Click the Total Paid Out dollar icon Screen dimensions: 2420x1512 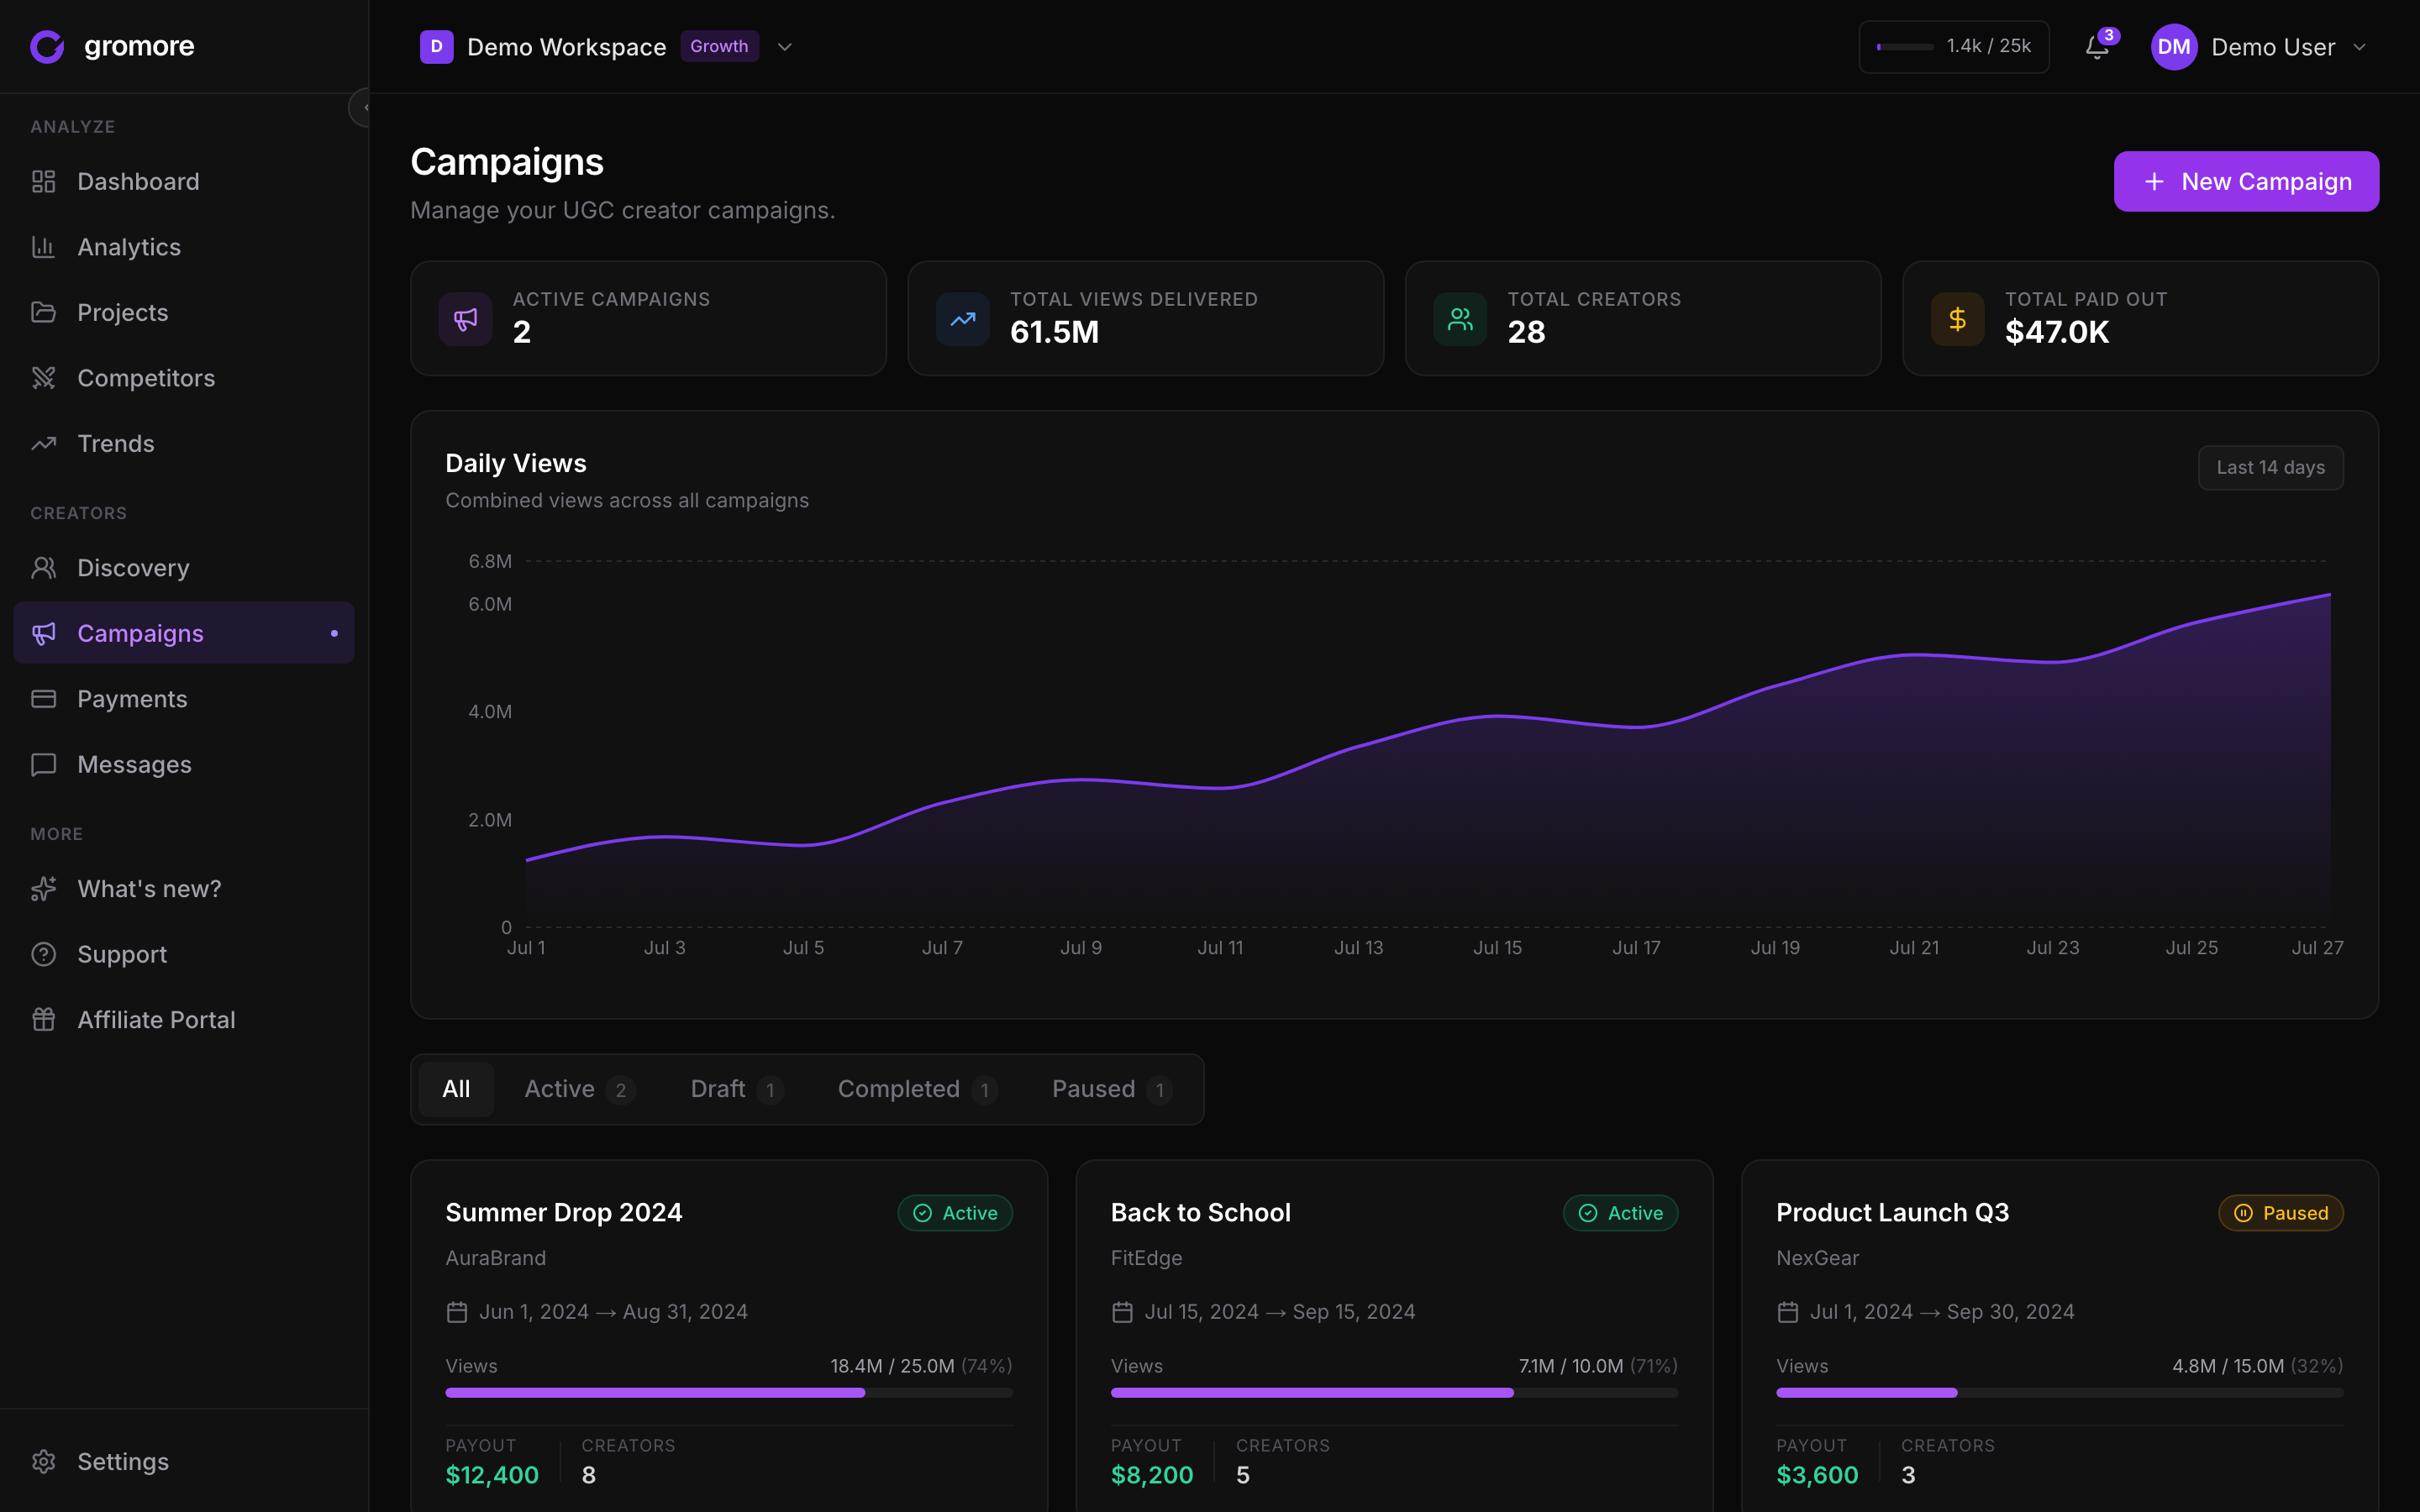1958,319
